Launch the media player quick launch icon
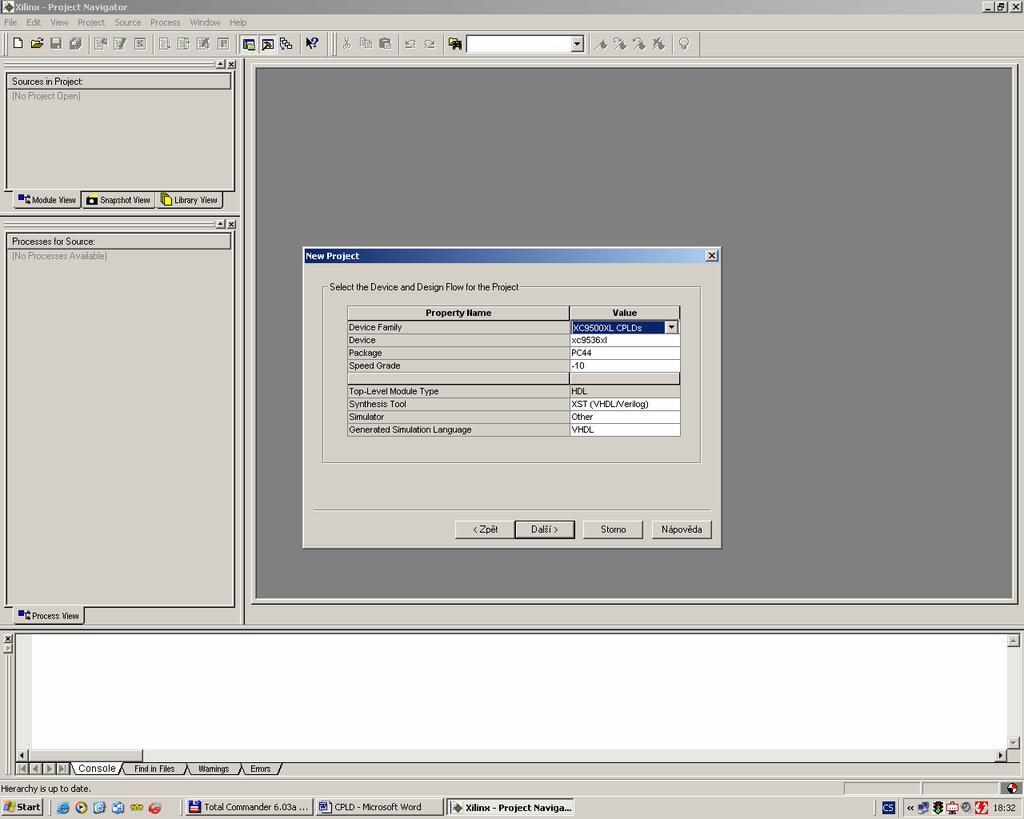This screenshot has height=819, width=1024. pos(81,807)
